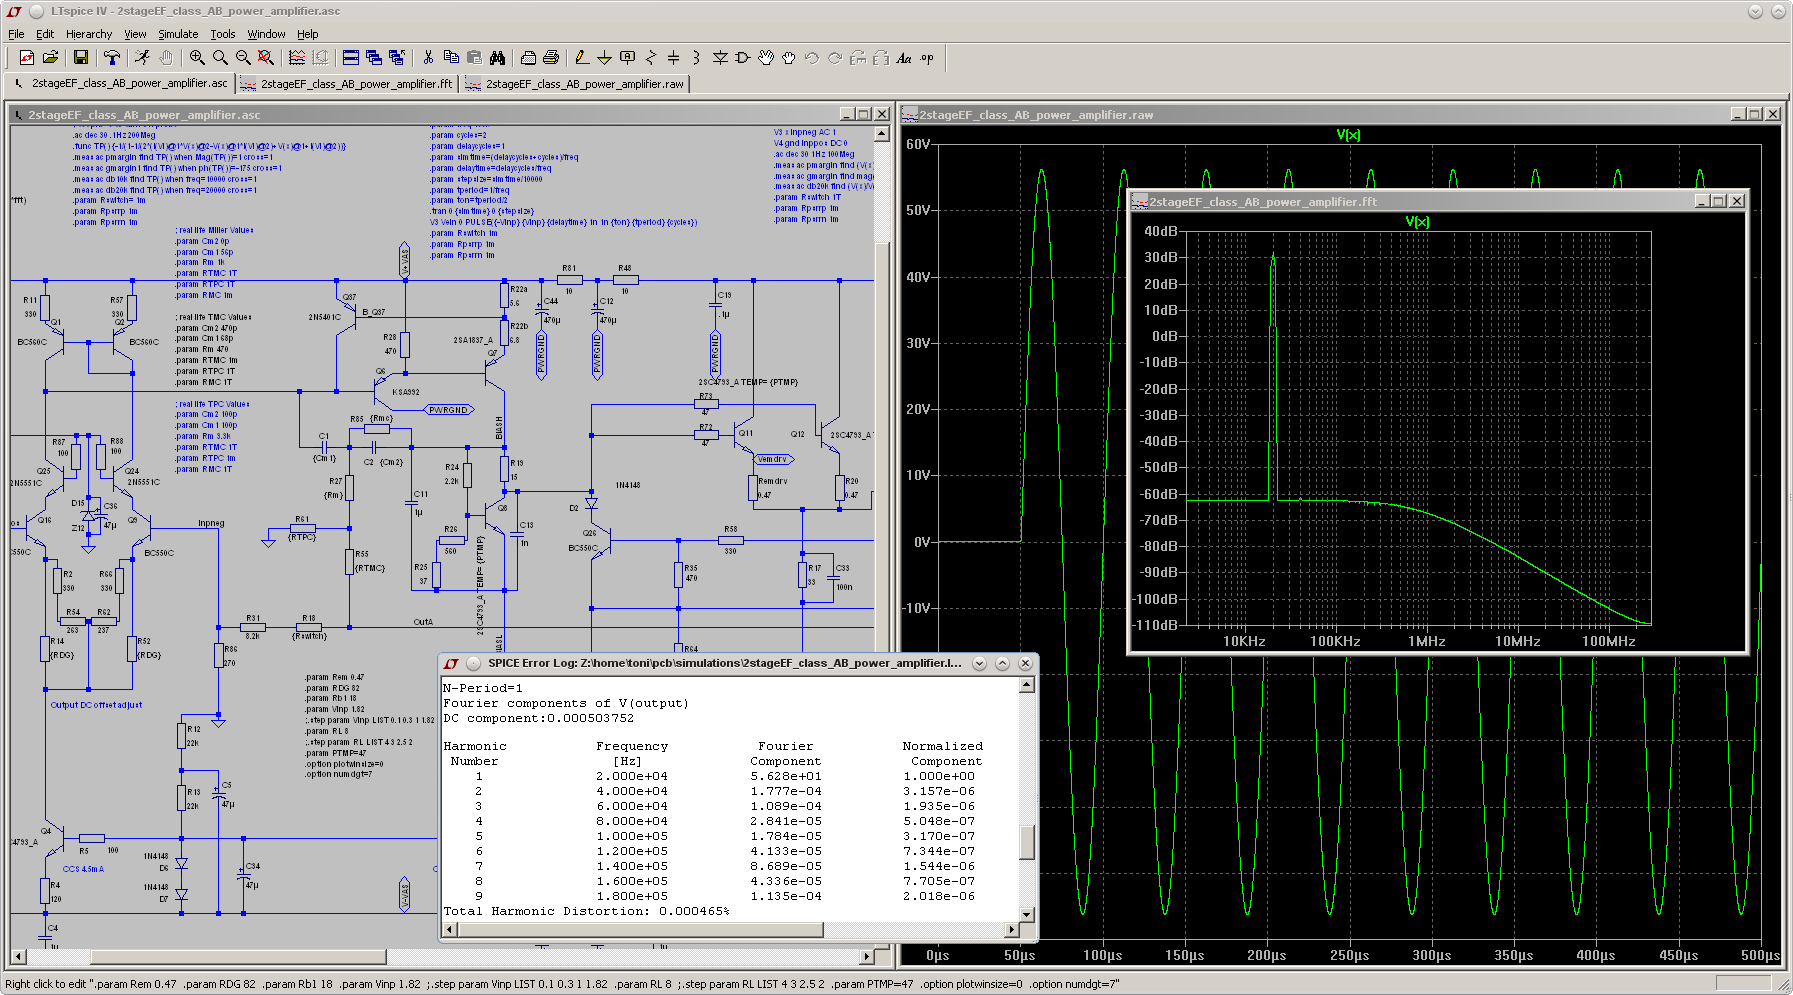Screen dimensions: 1793x995
Task: Select the Zoom Out magnifier tool
Action: pyautogui.click(x=243, y=58)
